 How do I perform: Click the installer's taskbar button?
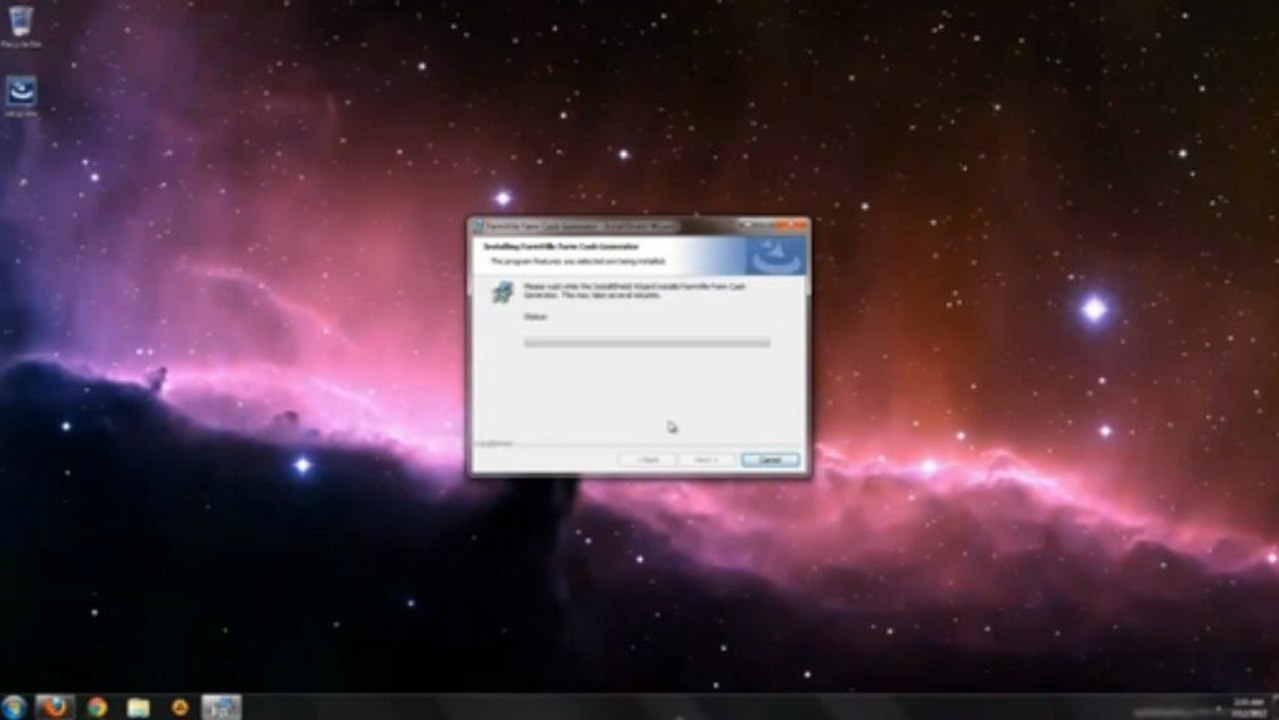[x=221, y=707]
